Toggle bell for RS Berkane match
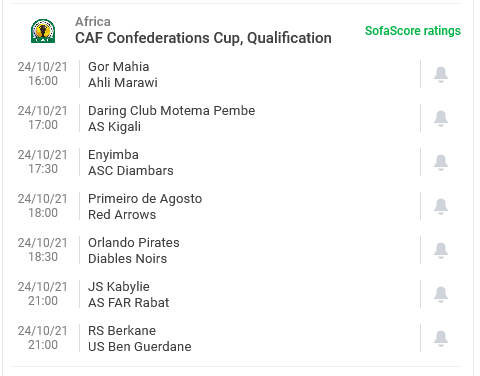The image size is (480, 376). pos(441,338)
